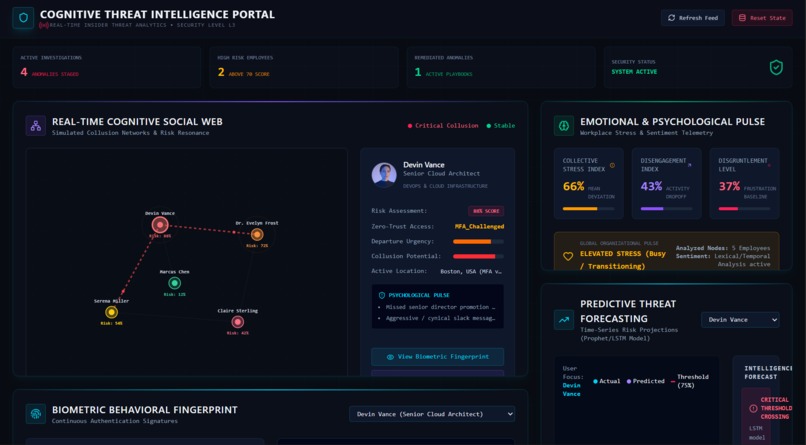
Task: Open the forecasting user dropdown showing Devin Vance
Action: coord(740,320)
